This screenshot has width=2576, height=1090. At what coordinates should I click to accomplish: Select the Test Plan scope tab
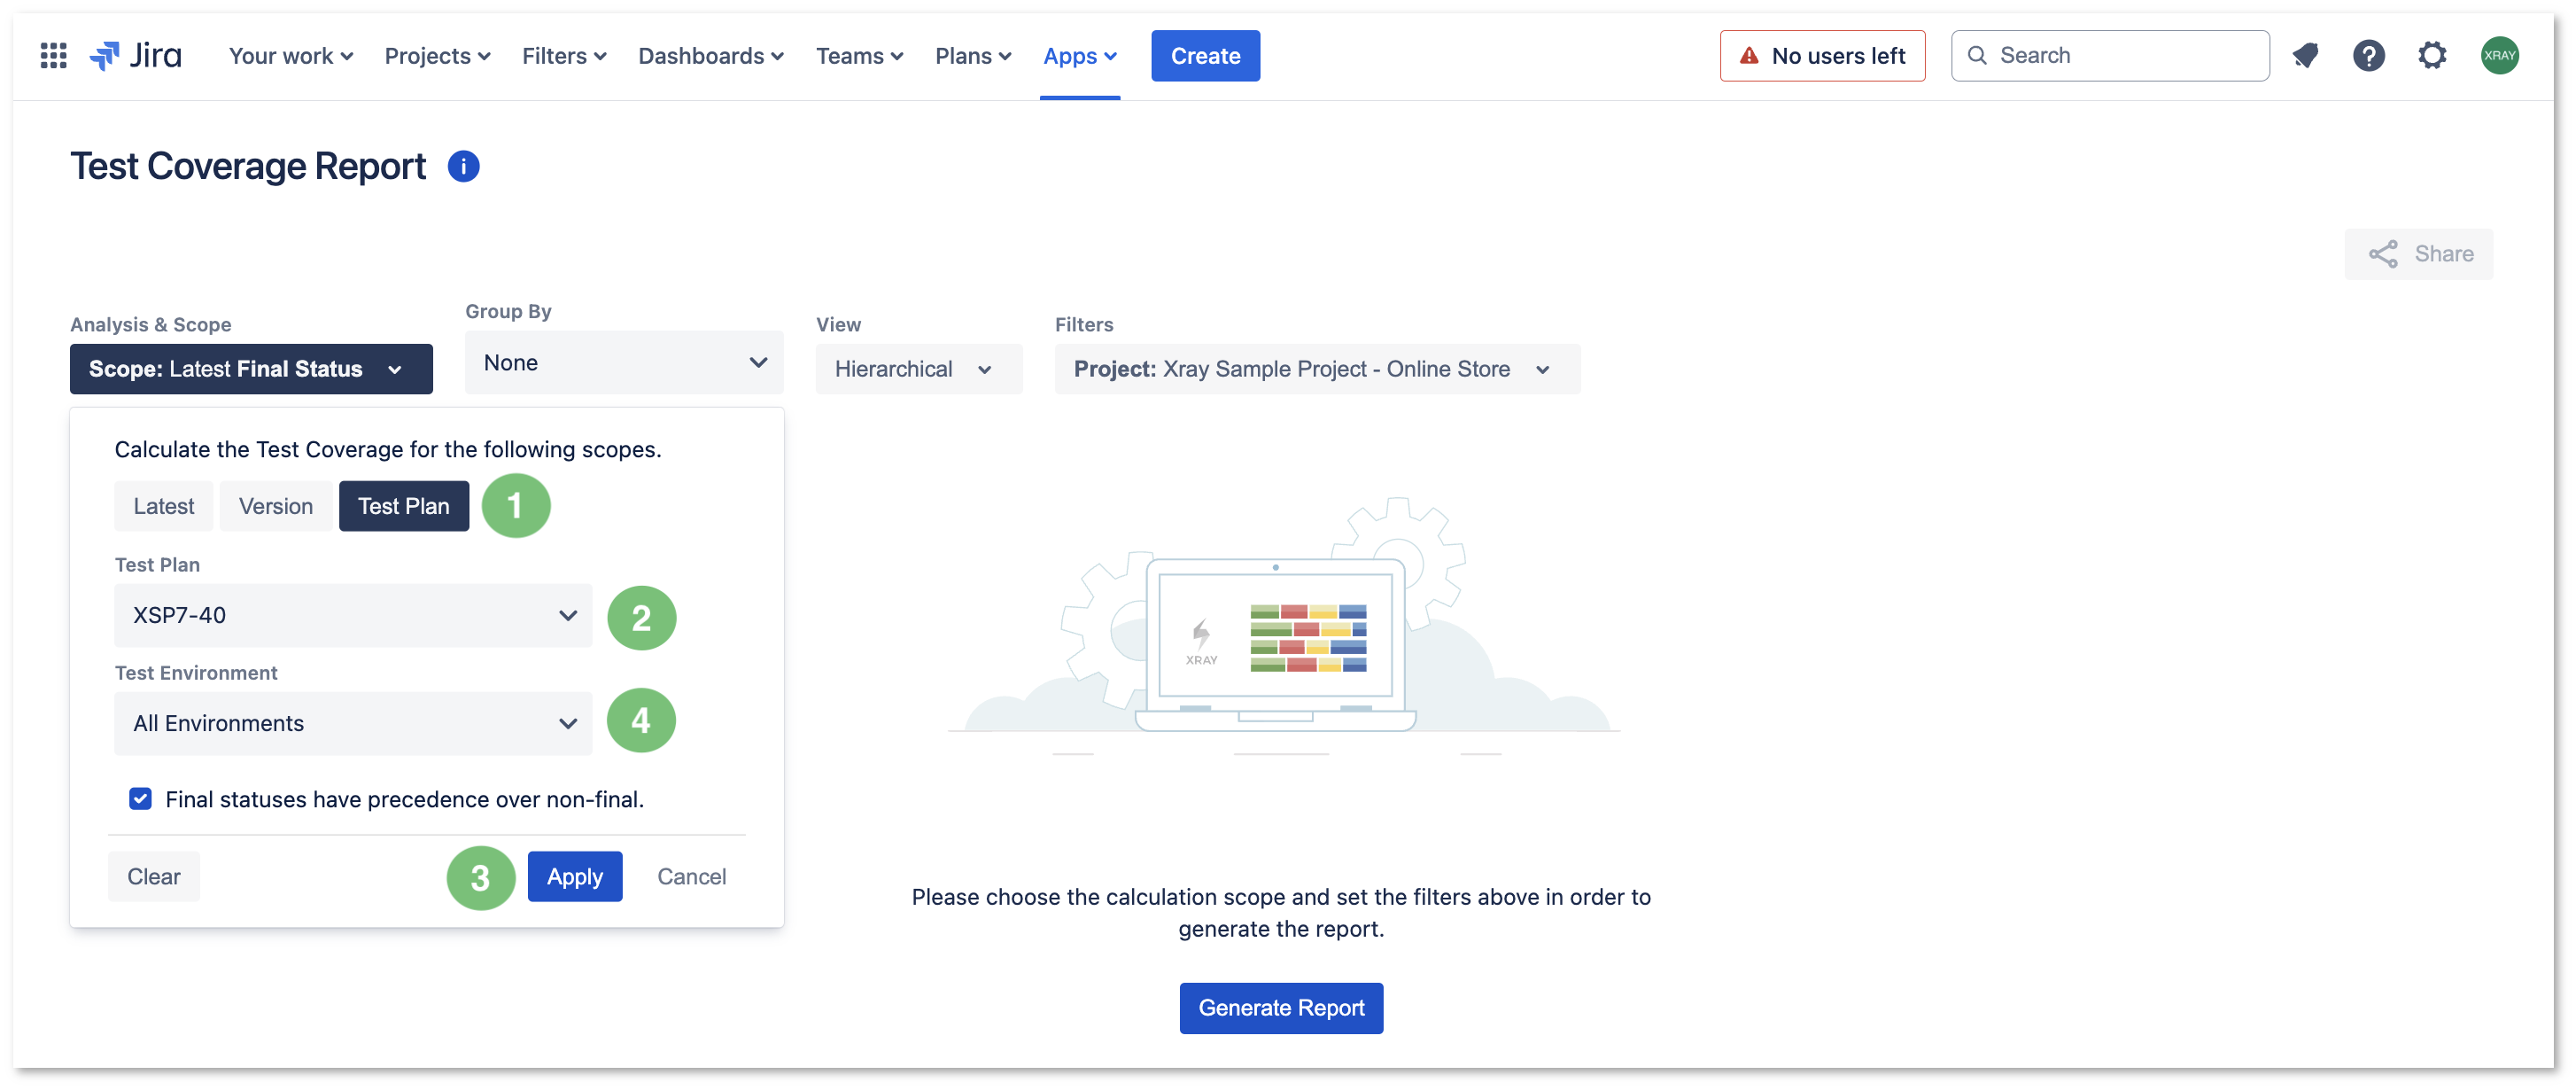pos(404,506)
